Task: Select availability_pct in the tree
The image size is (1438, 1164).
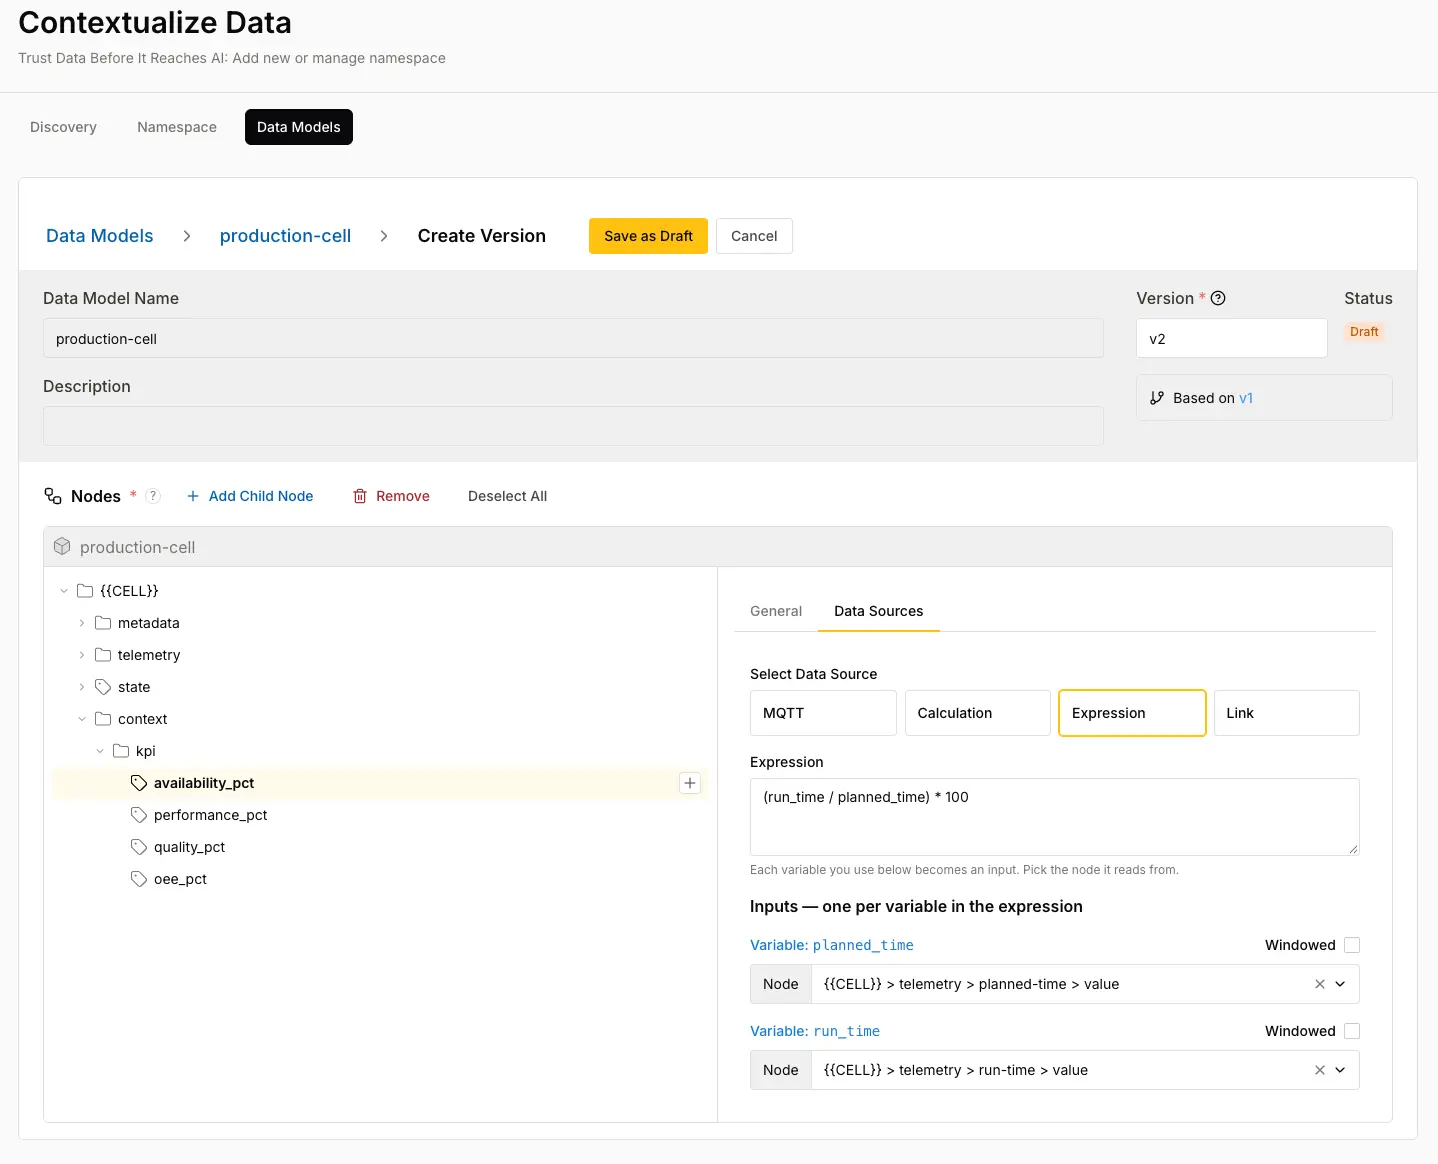Action: point(204,783)
